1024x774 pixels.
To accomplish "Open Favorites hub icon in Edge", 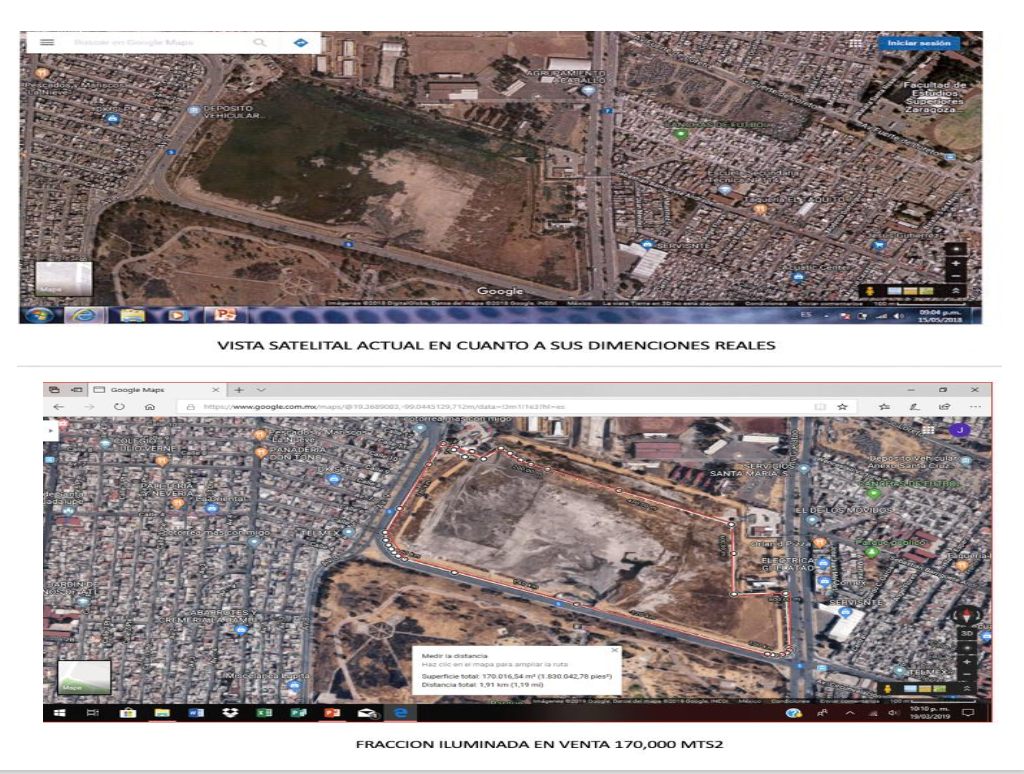I will click(884, 407).
